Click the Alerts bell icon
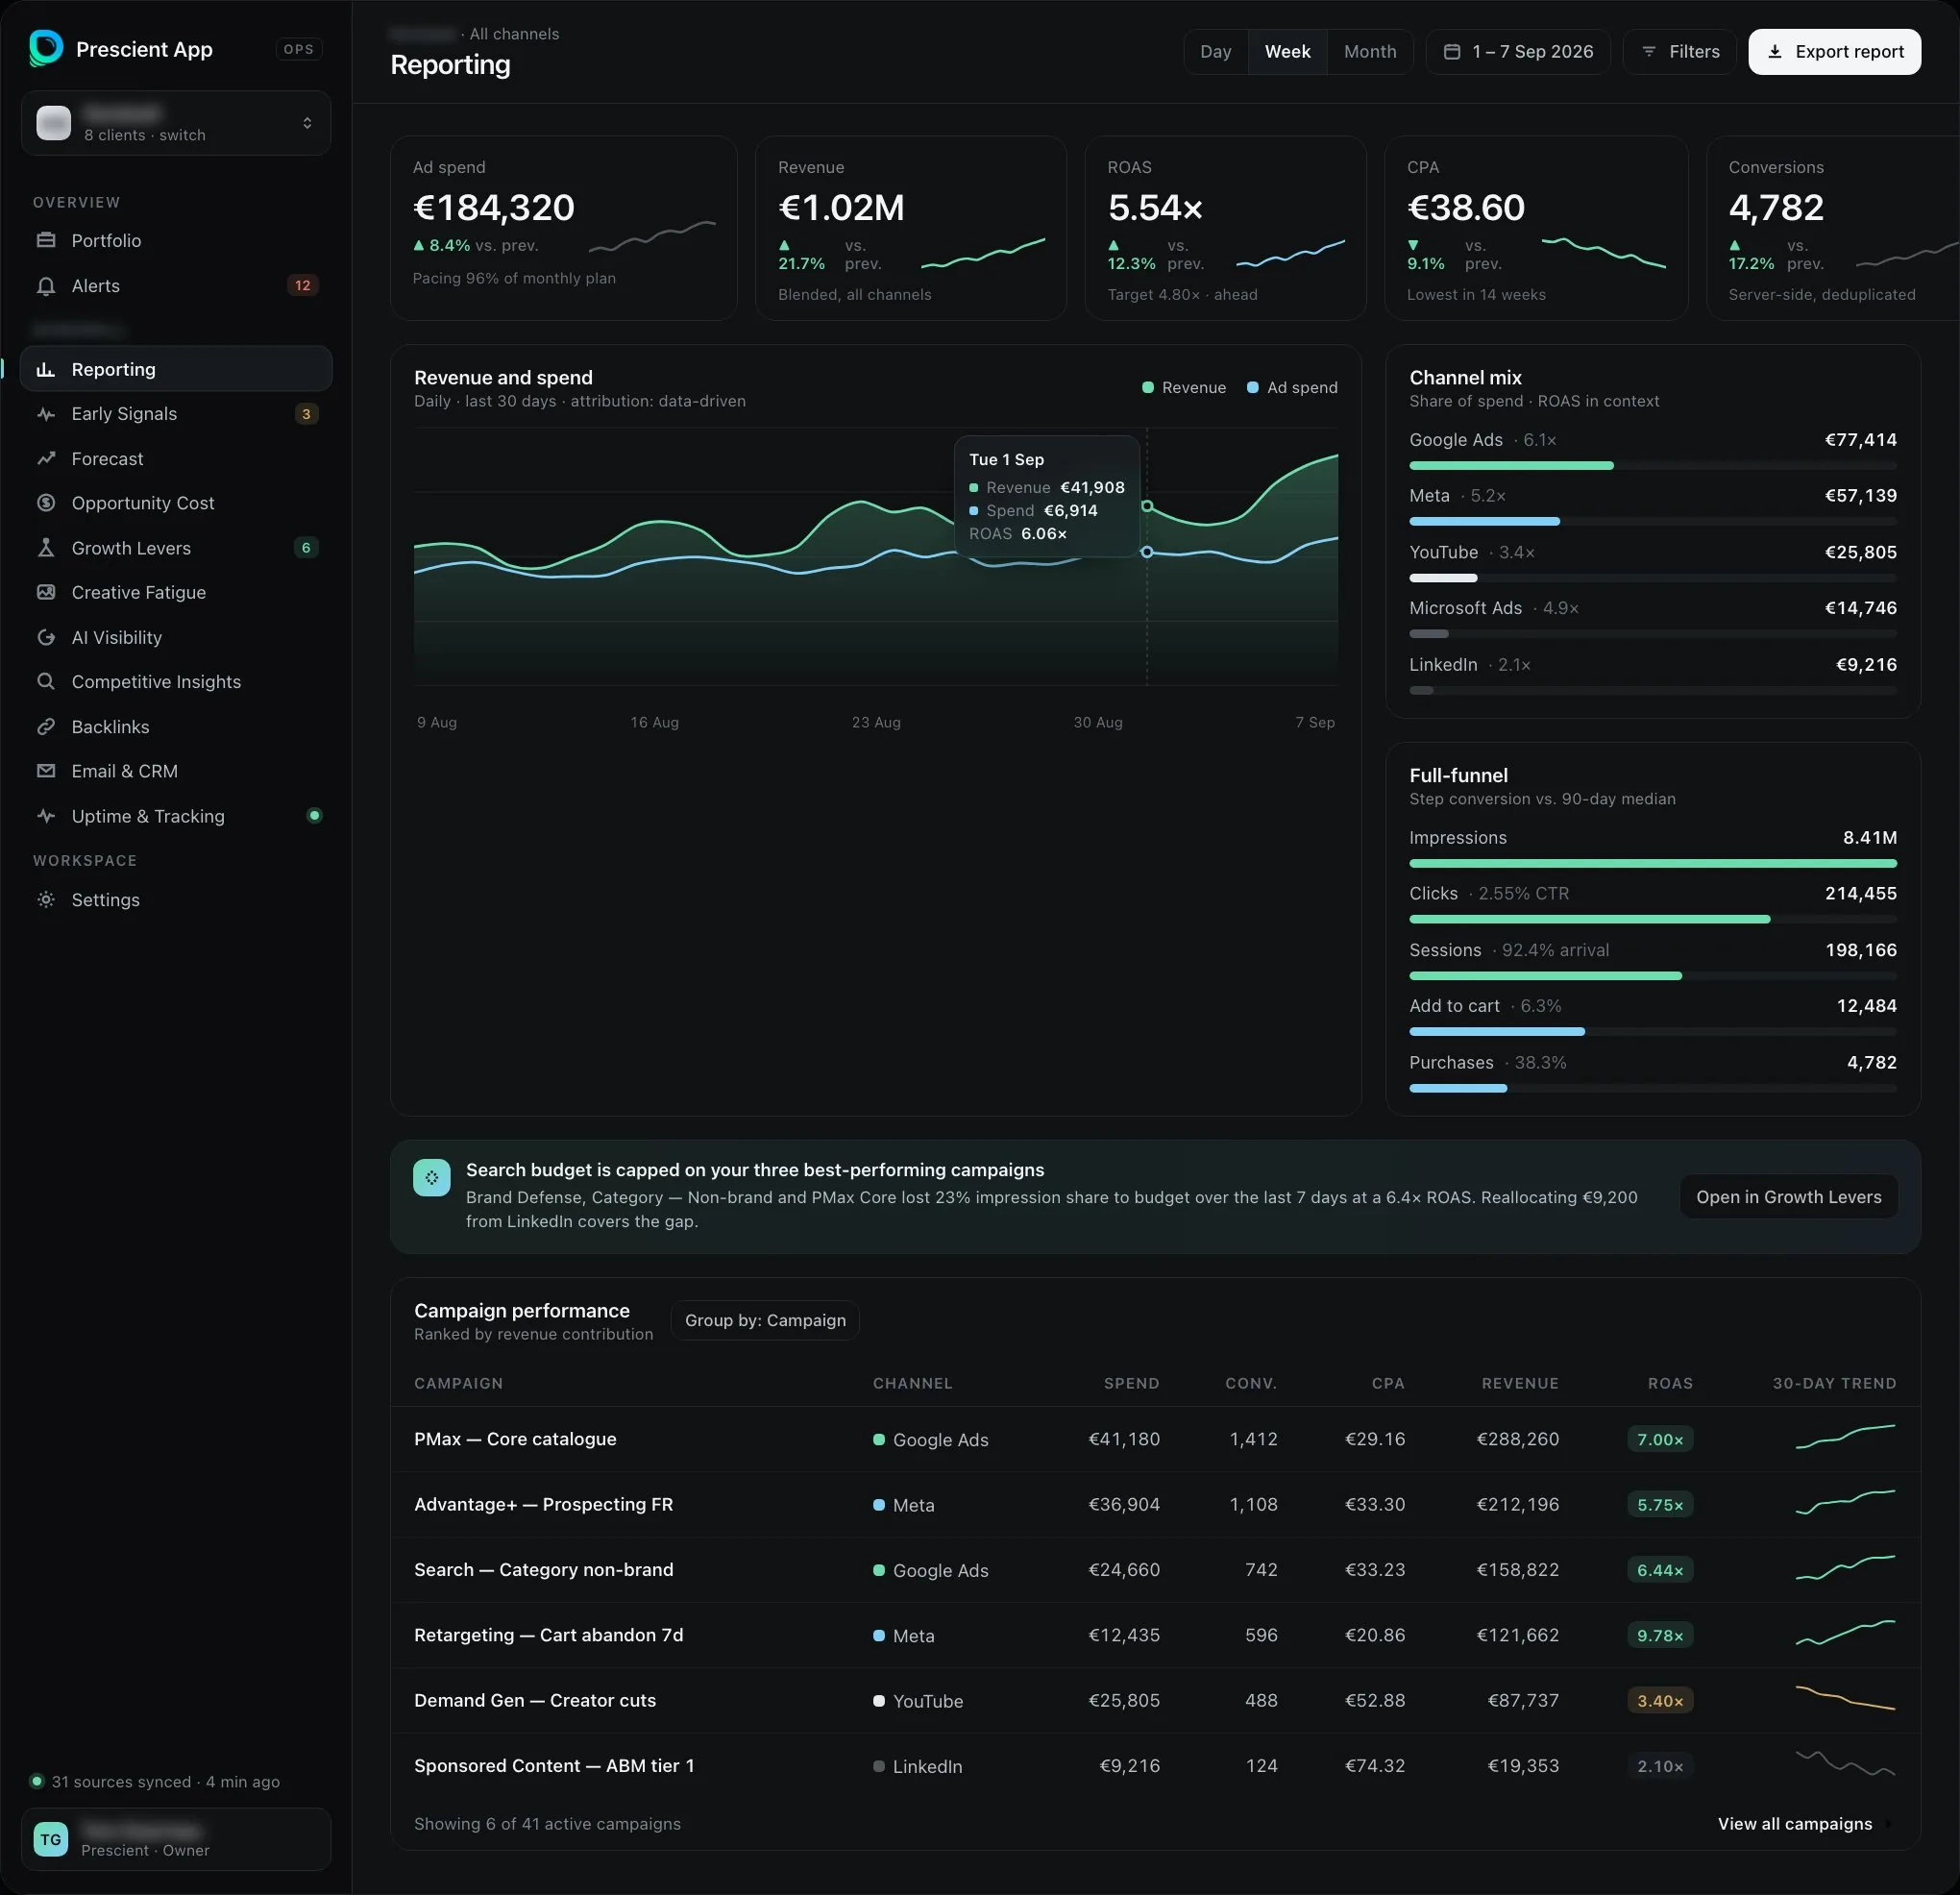 pyautogui.click(x=46, y=286)
